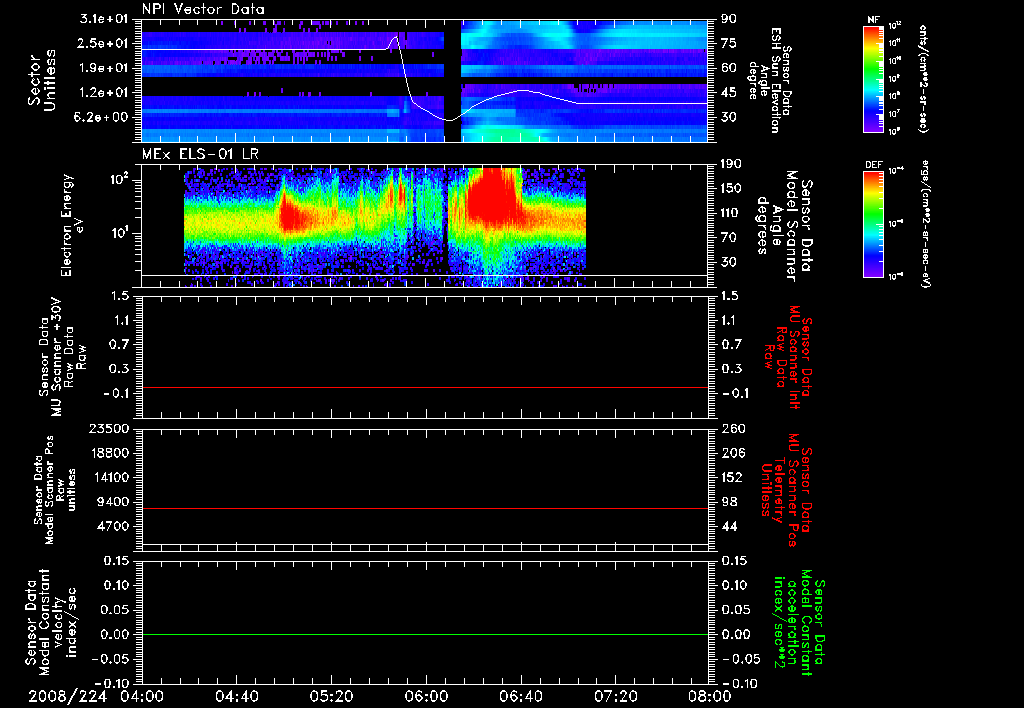Click the 06:00 time axis label
The image size is (1024, 708).
pyautogui.click(x=426, y=696)
